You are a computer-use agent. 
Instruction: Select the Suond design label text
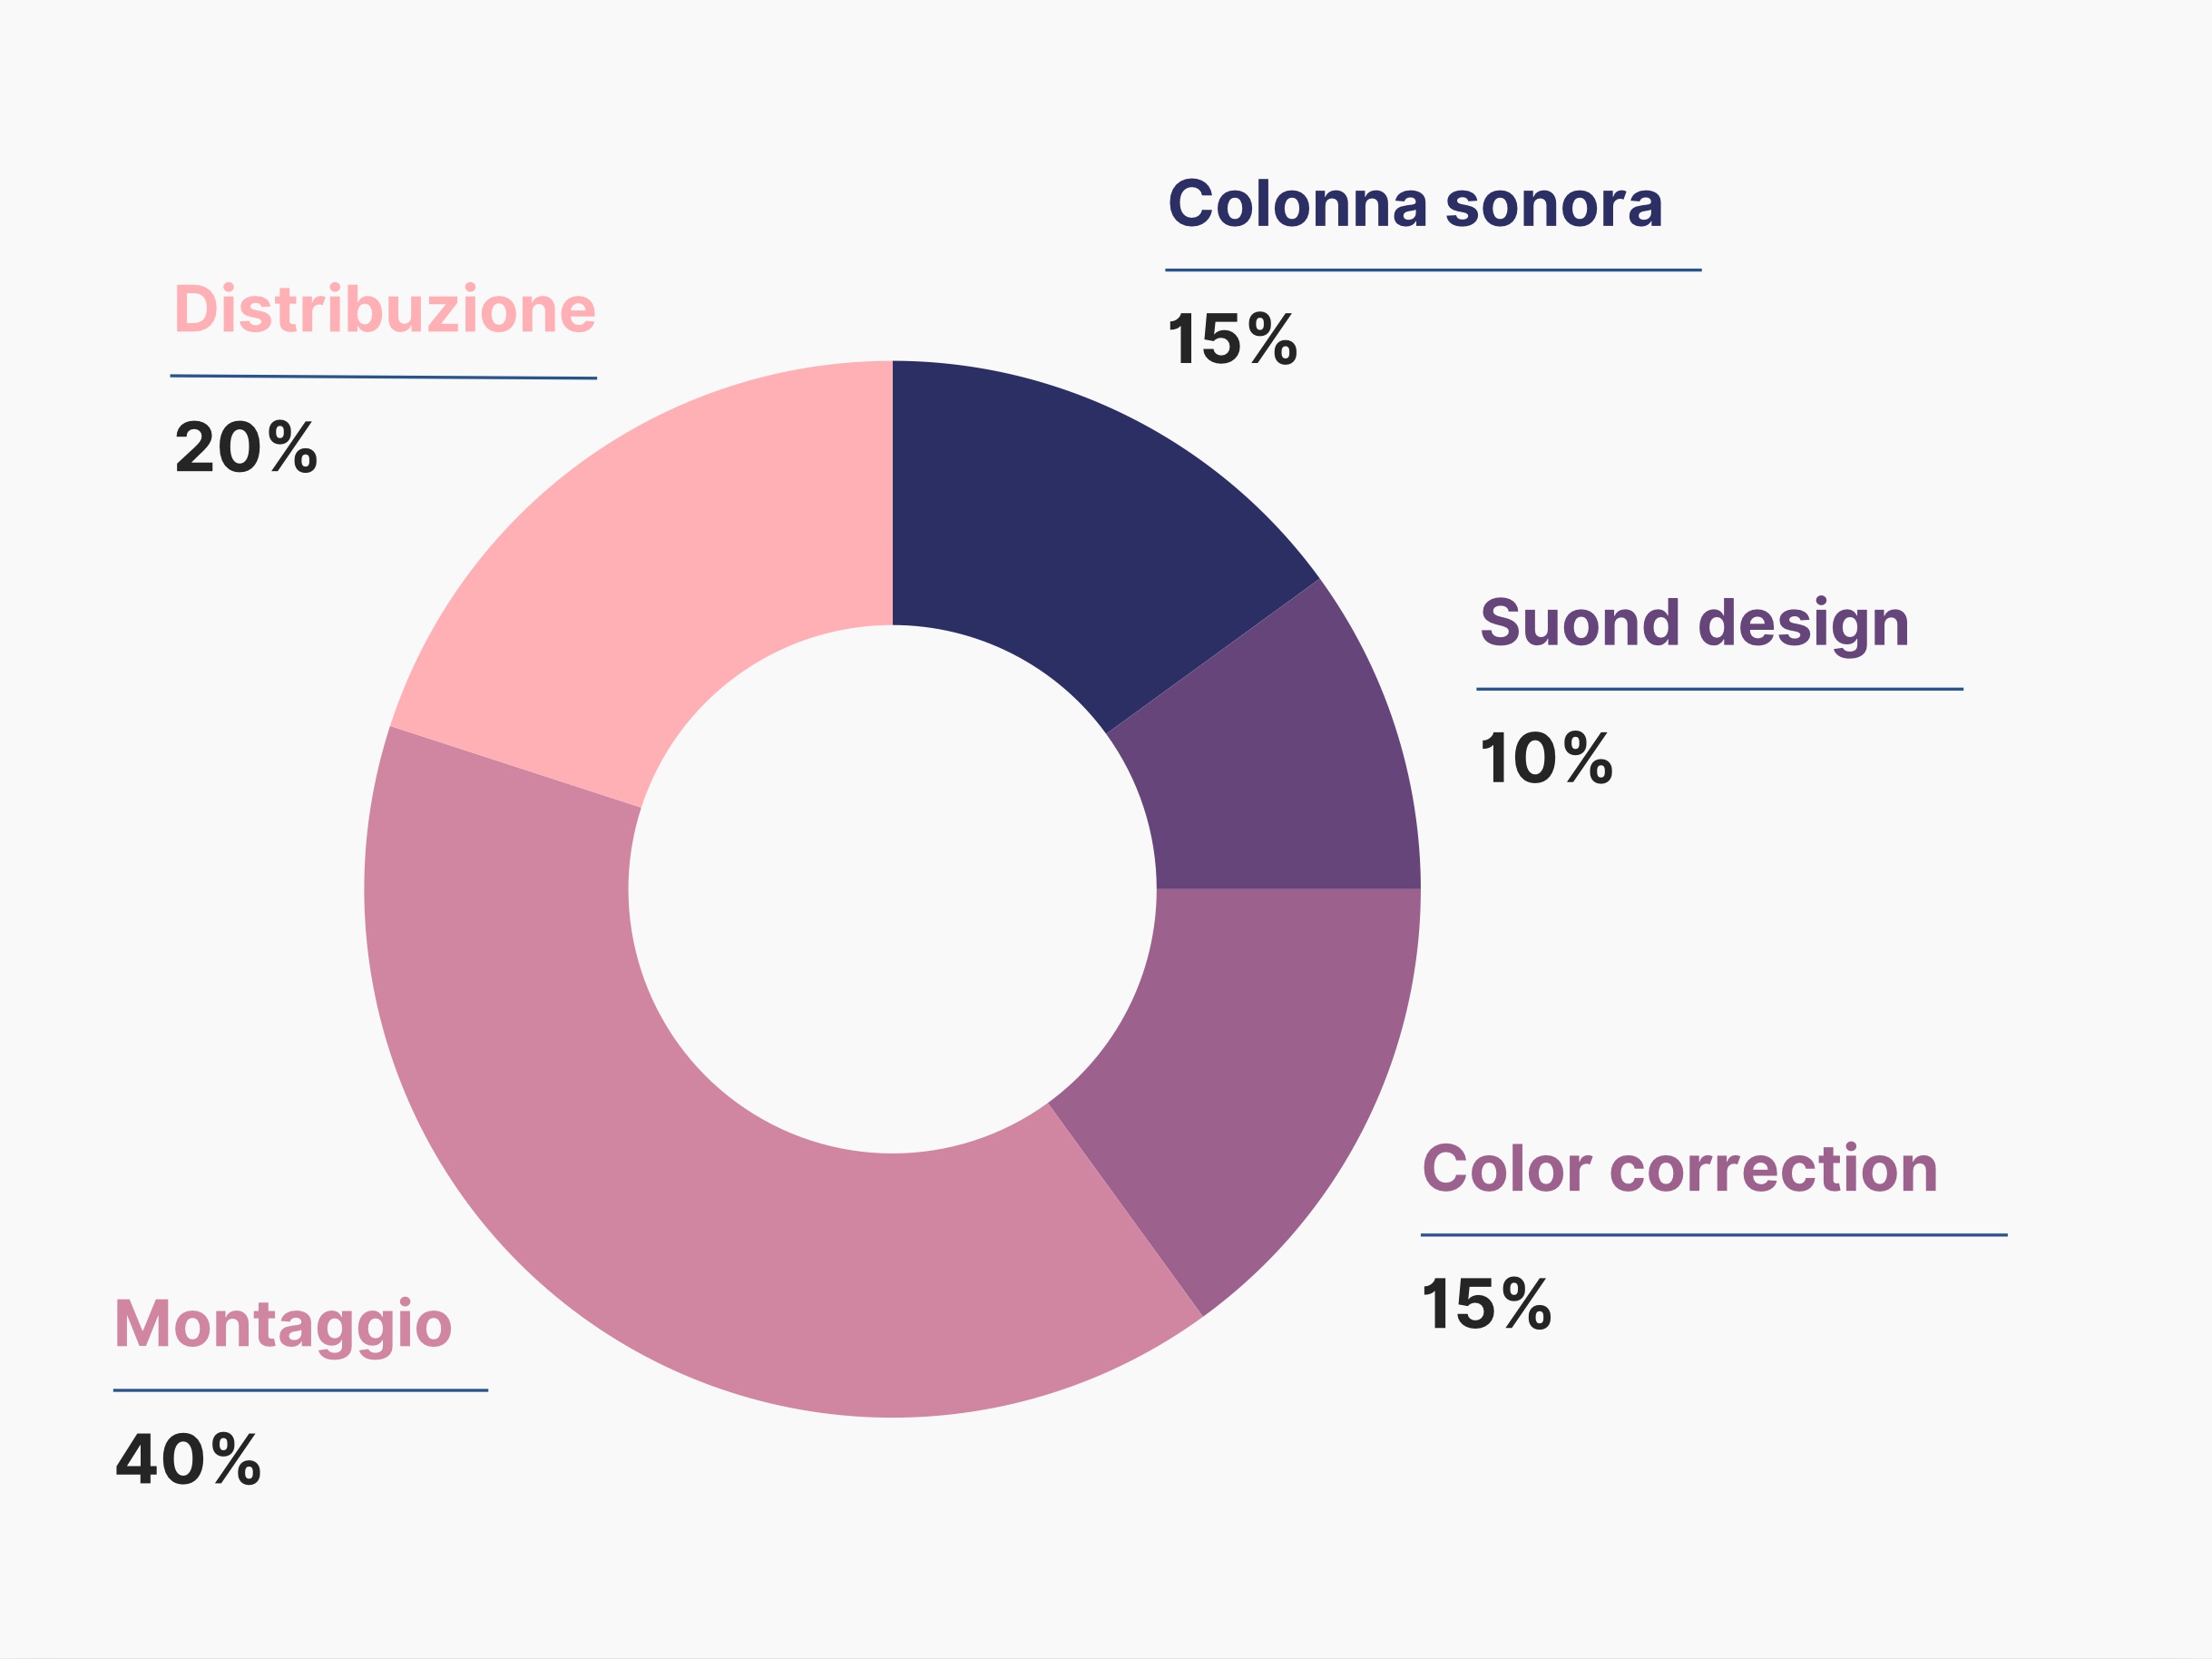click(1694, 625)
